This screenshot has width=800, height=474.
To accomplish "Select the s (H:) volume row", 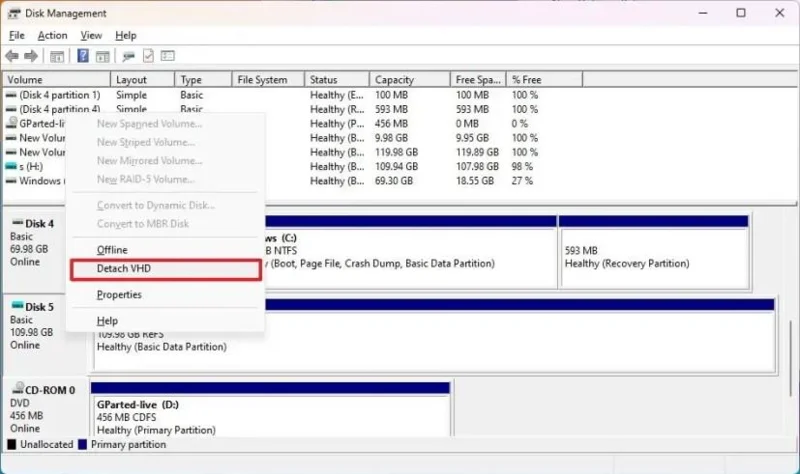I will [x=293, y=166].
